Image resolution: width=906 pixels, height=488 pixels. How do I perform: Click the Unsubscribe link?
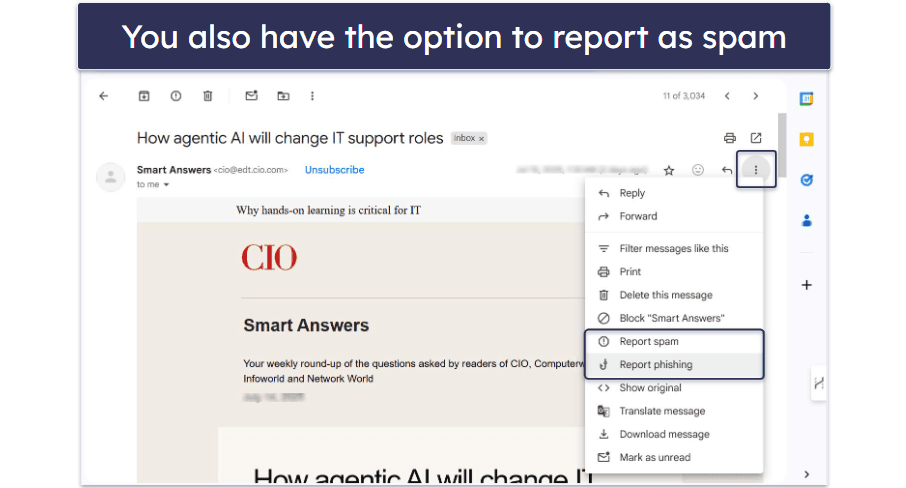pyautogui.click(x=335, y=170)
